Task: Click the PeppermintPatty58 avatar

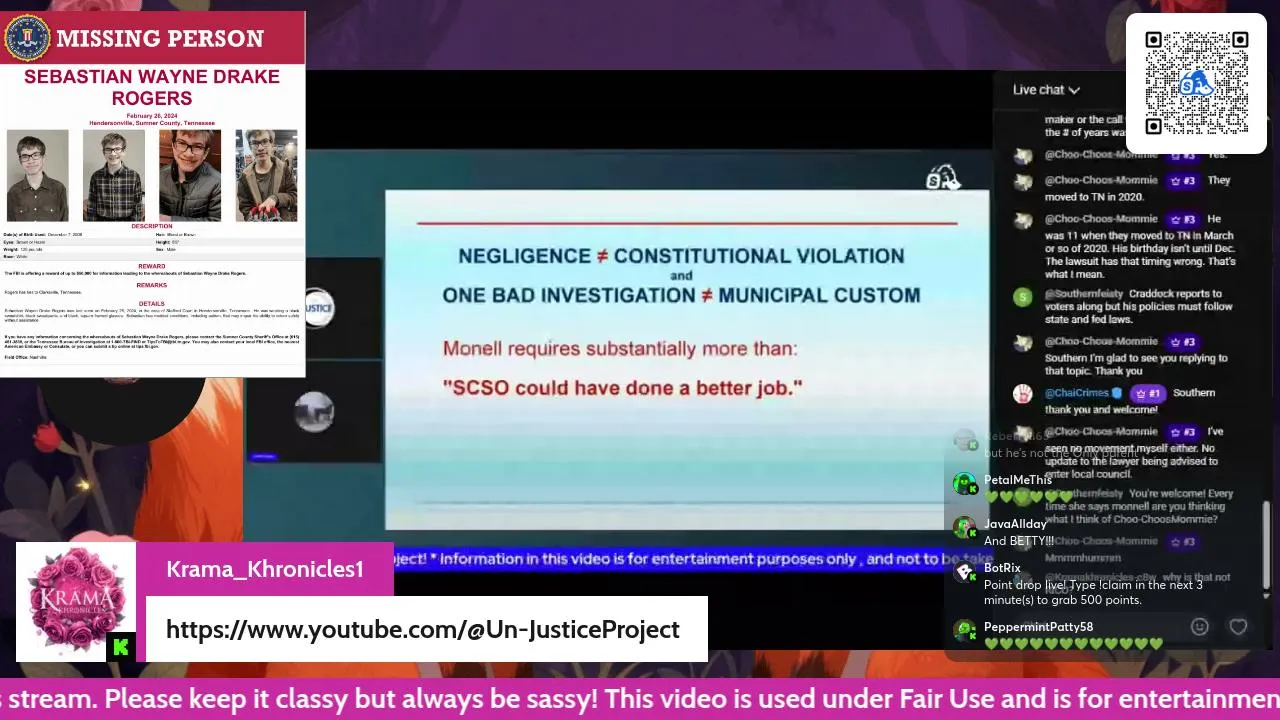Action: coord(965,631)
